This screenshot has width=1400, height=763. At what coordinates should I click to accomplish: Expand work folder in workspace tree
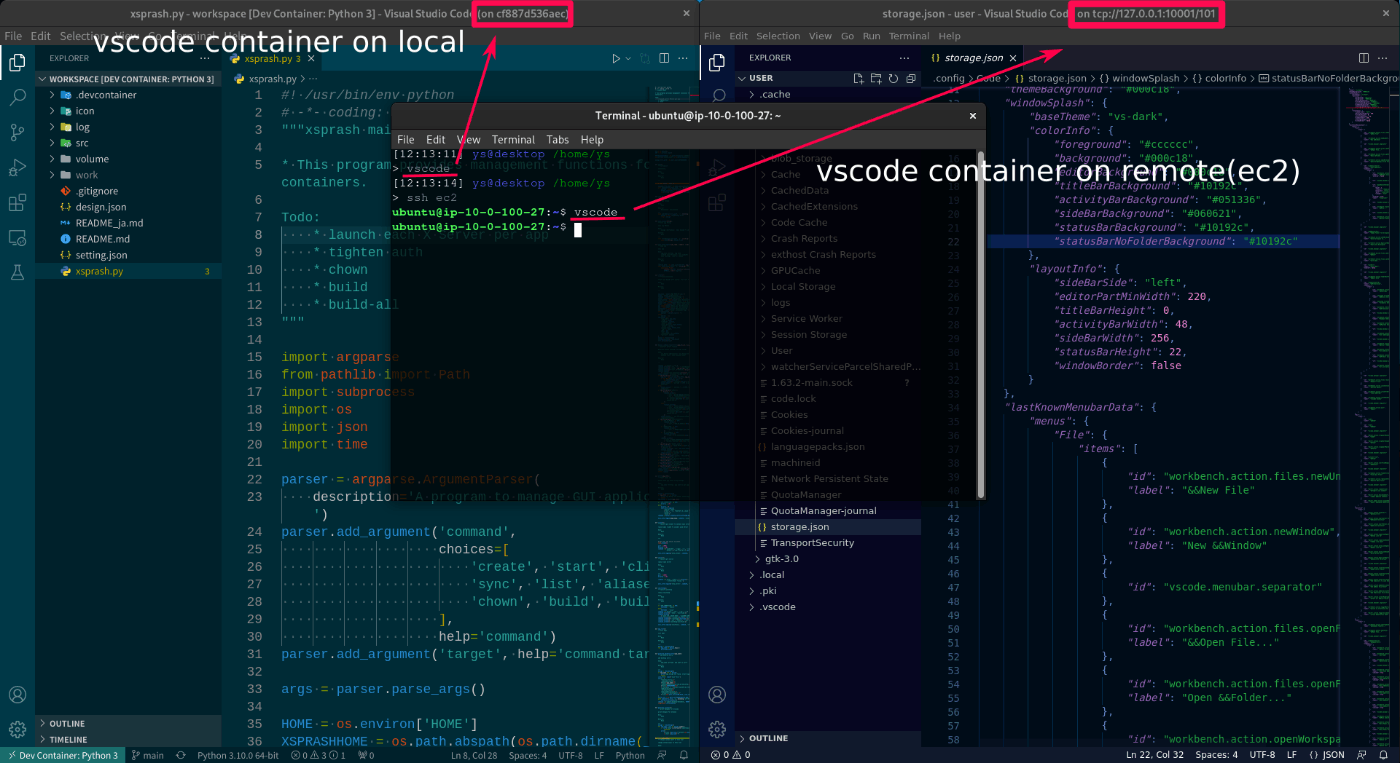(x=129, y=175)
